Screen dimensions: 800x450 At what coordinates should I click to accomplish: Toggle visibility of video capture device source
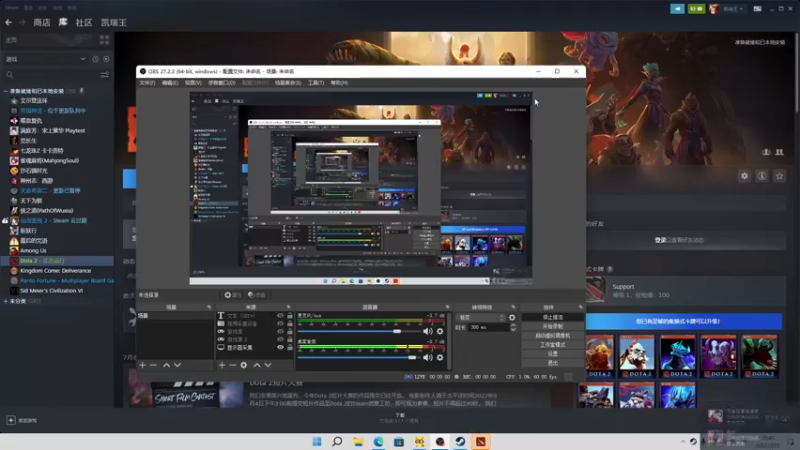tap(280, 323)
